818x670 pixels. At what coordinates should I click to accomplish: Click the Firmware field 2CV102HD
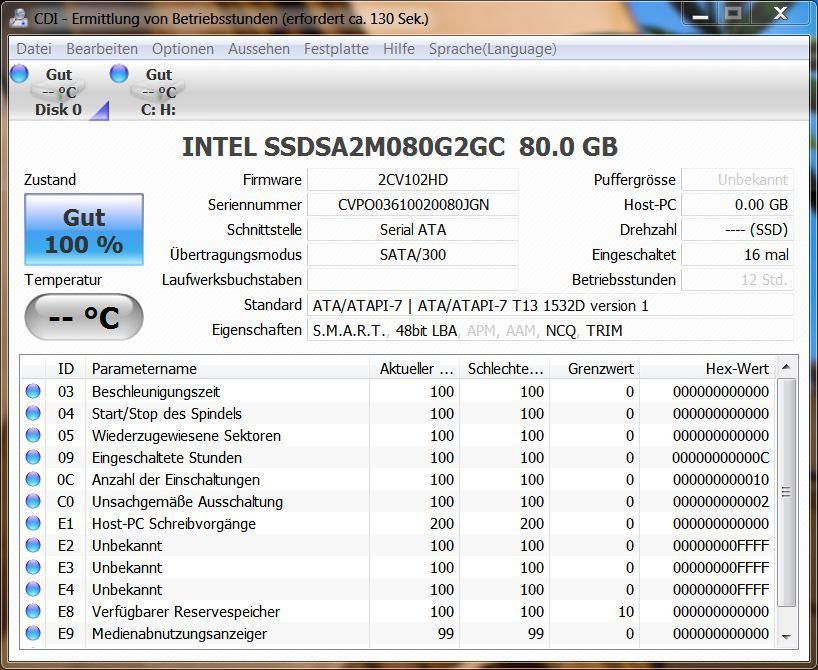(413, 180)
